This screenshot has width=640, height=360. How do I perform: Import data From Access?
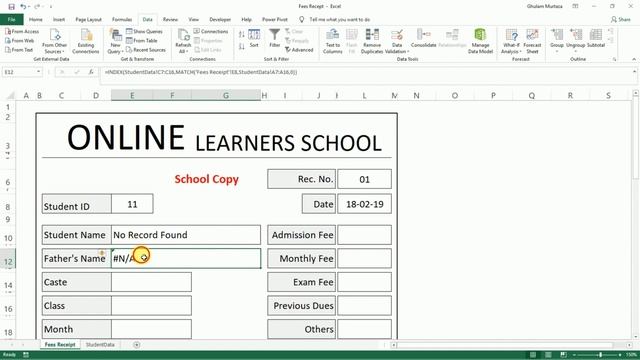point(22,31)
